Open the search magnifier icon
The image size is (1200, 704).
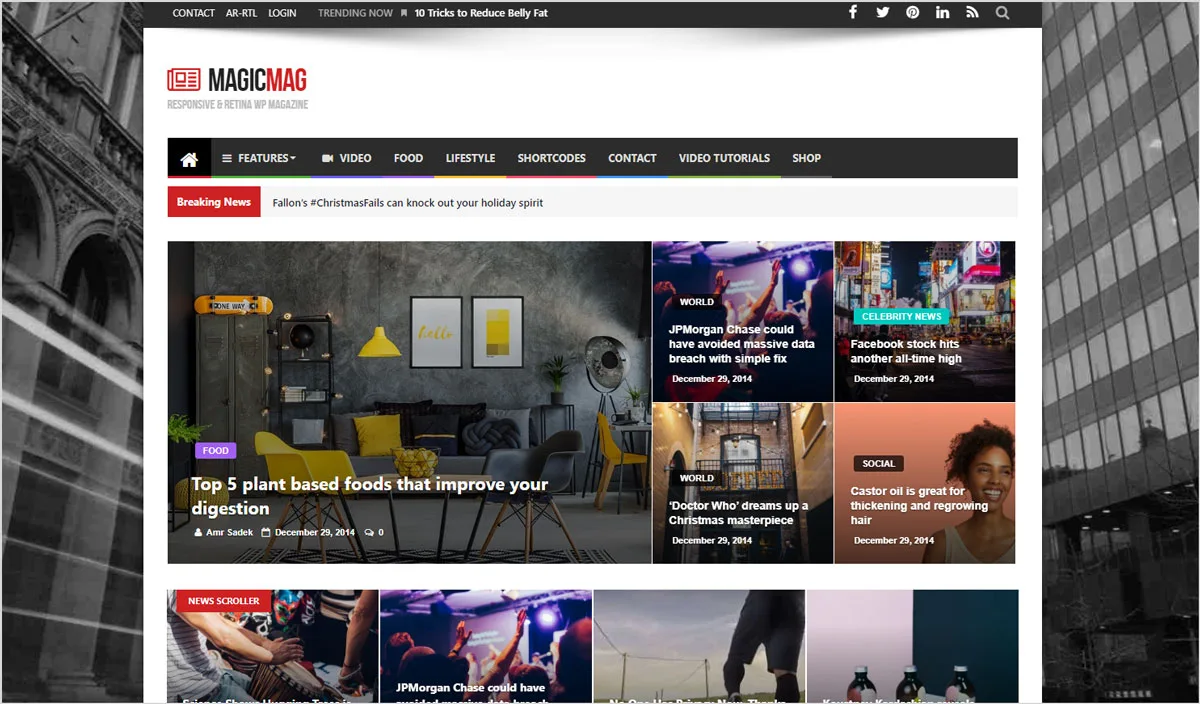click(1003, 13)
